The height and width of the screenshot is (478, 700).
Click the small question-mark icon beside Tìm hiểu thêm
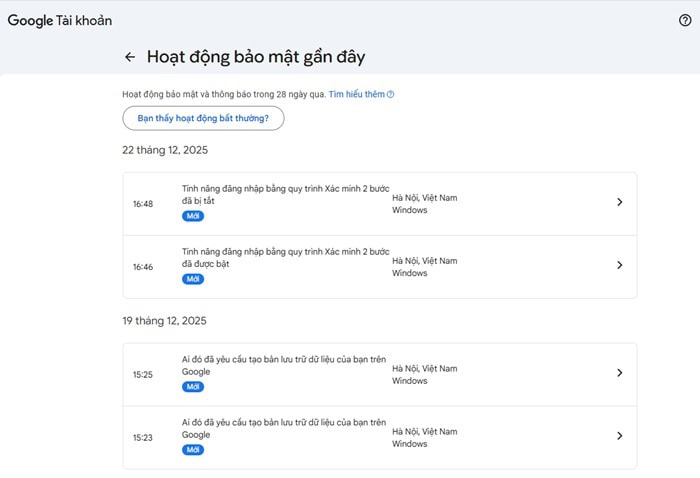(x=390, y=94)
